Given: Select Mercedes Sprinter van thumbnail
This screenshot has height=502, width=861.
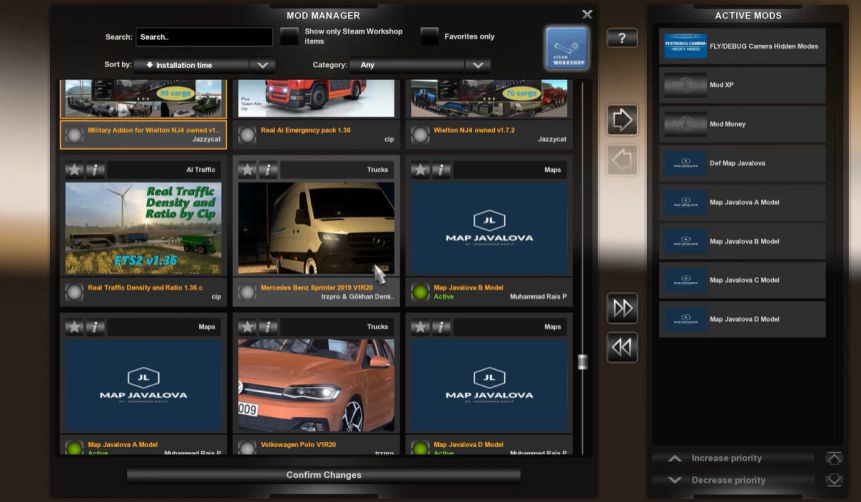Looking at the screenshot, I should pyautogui.click(x=316, y=228).
